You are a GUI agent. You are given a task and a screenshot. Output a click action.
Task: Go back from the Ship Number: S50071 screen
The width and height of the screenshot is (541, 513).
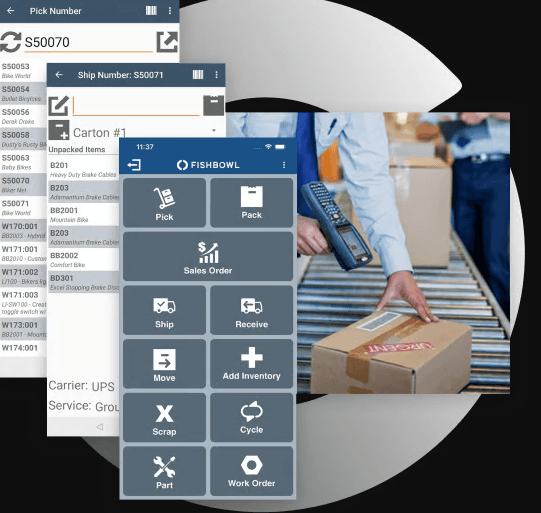tap(59, 75)
